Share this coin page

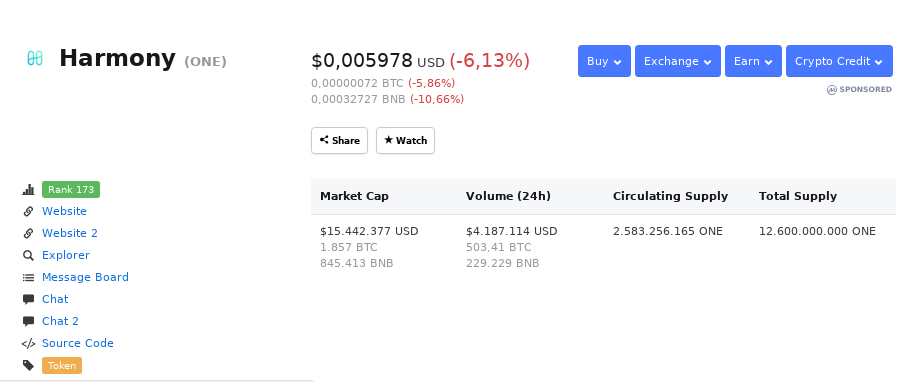340,140
